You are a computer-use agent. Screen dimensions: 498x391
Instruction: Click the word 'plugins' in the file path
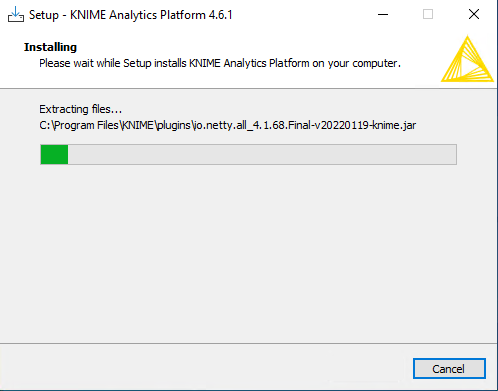pos(173,125)
